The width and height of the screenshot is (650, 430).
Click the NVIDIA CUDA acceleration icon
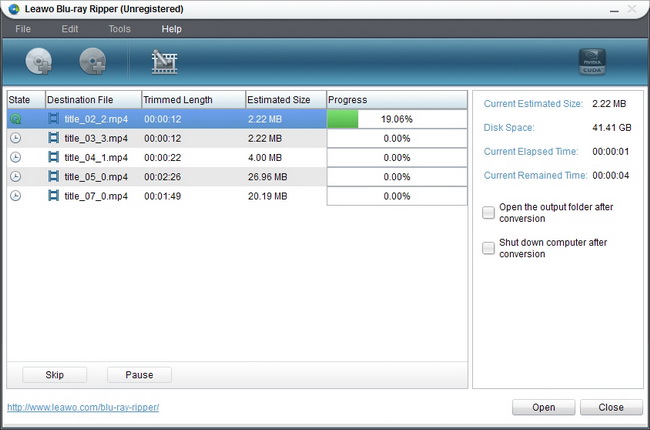[x=592, y=62]
